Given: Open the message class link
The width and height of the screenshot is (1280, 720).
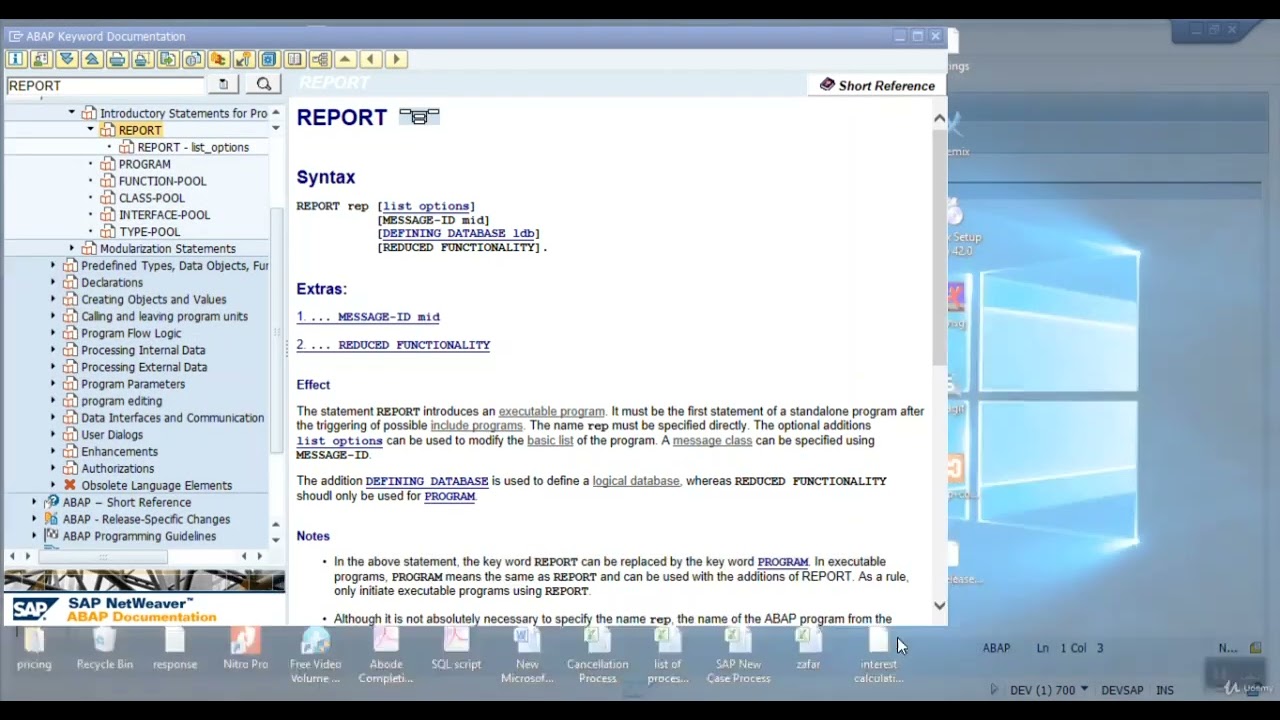Looking at the screenshot, I should (x=712, y=440).
